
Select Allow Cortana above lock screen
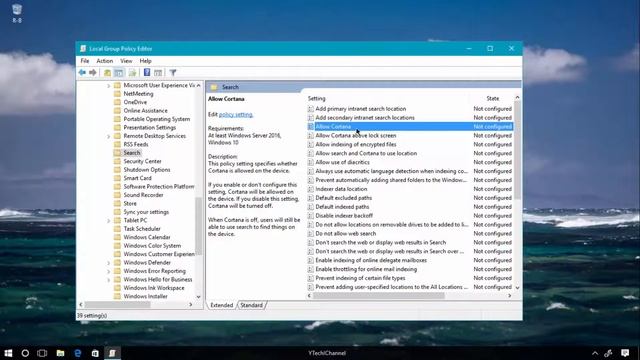click(x=356, y=136)
